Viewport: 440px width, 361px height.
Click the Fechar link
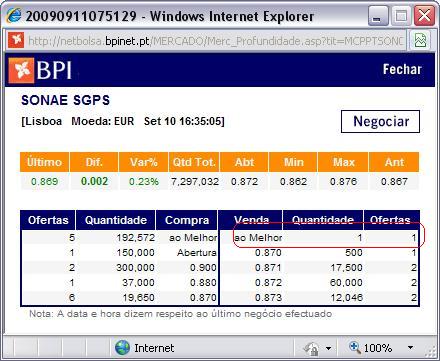[402, 69]
